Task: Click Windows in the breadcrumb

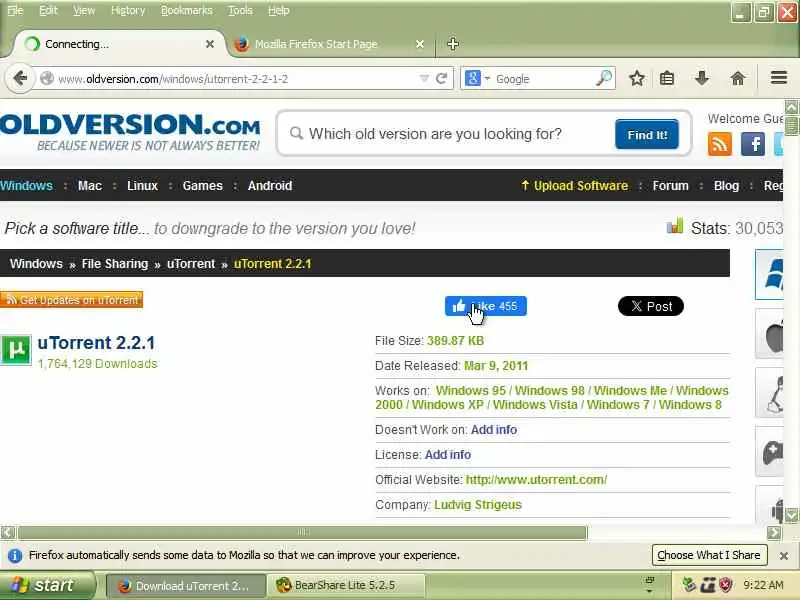Action: tap(36, 264)
